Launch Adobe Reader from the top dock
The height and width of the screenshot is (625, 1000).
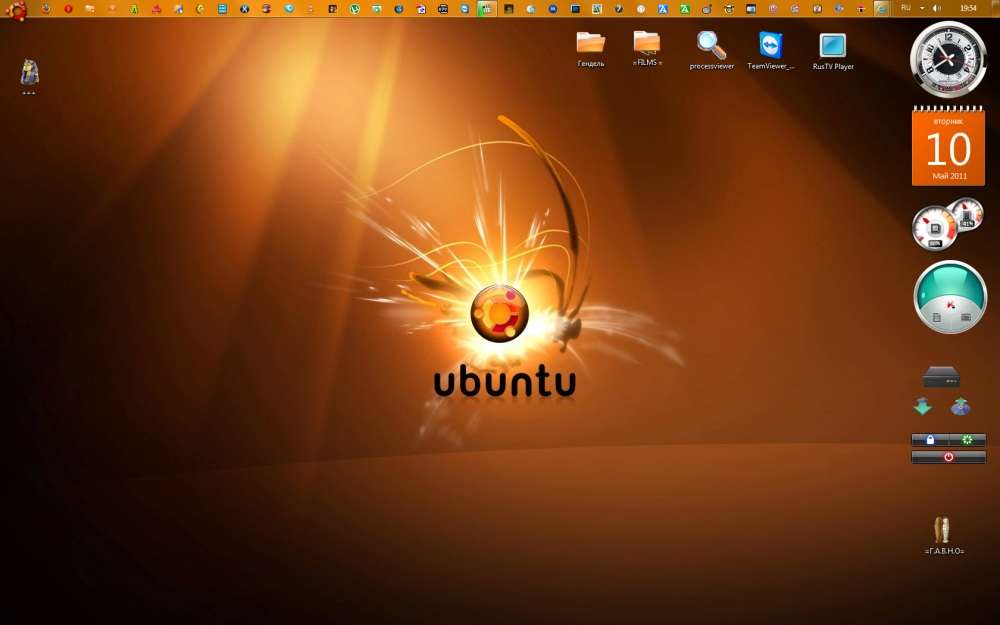158,9
